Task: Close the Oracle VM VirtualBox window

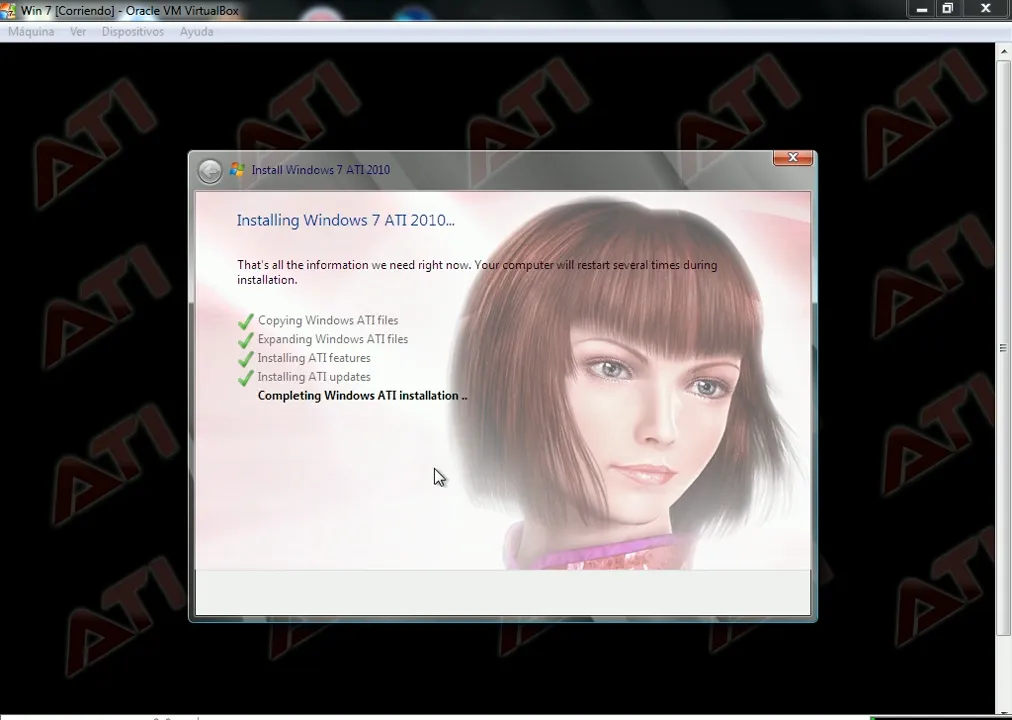Action: click(986, 9)
